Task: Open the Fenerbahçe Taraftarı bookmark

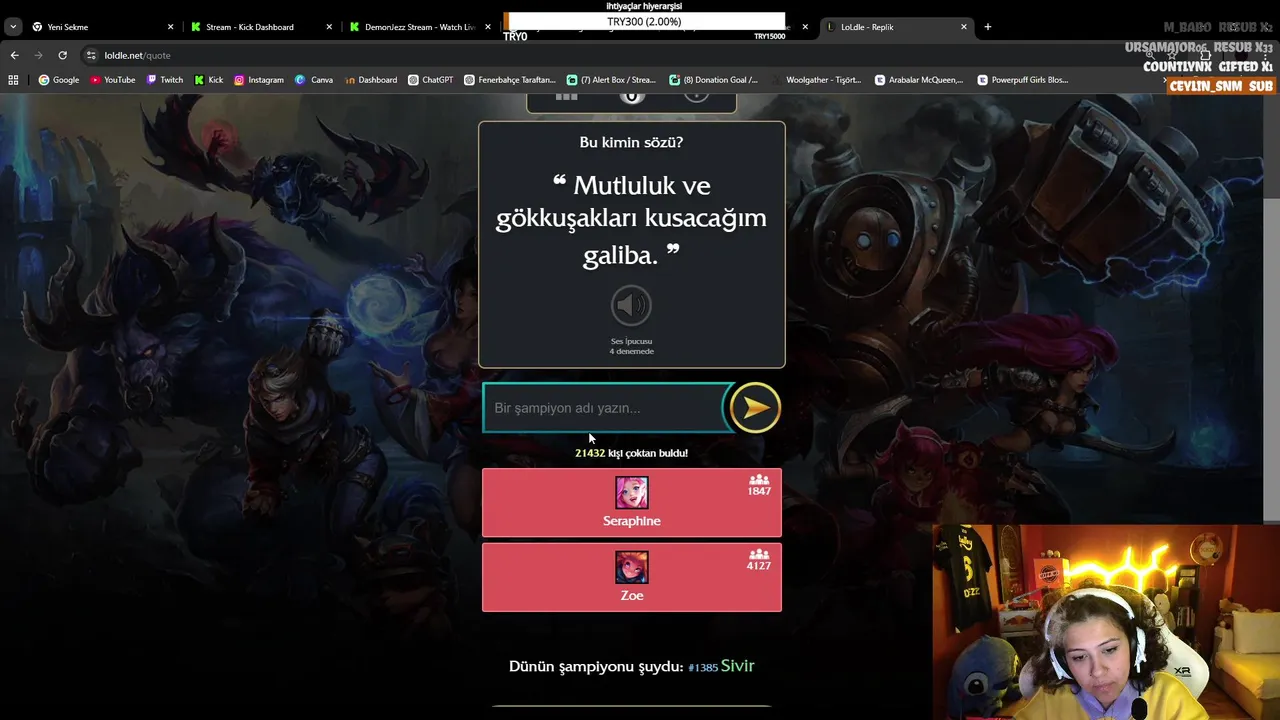Action: point(510,80)
